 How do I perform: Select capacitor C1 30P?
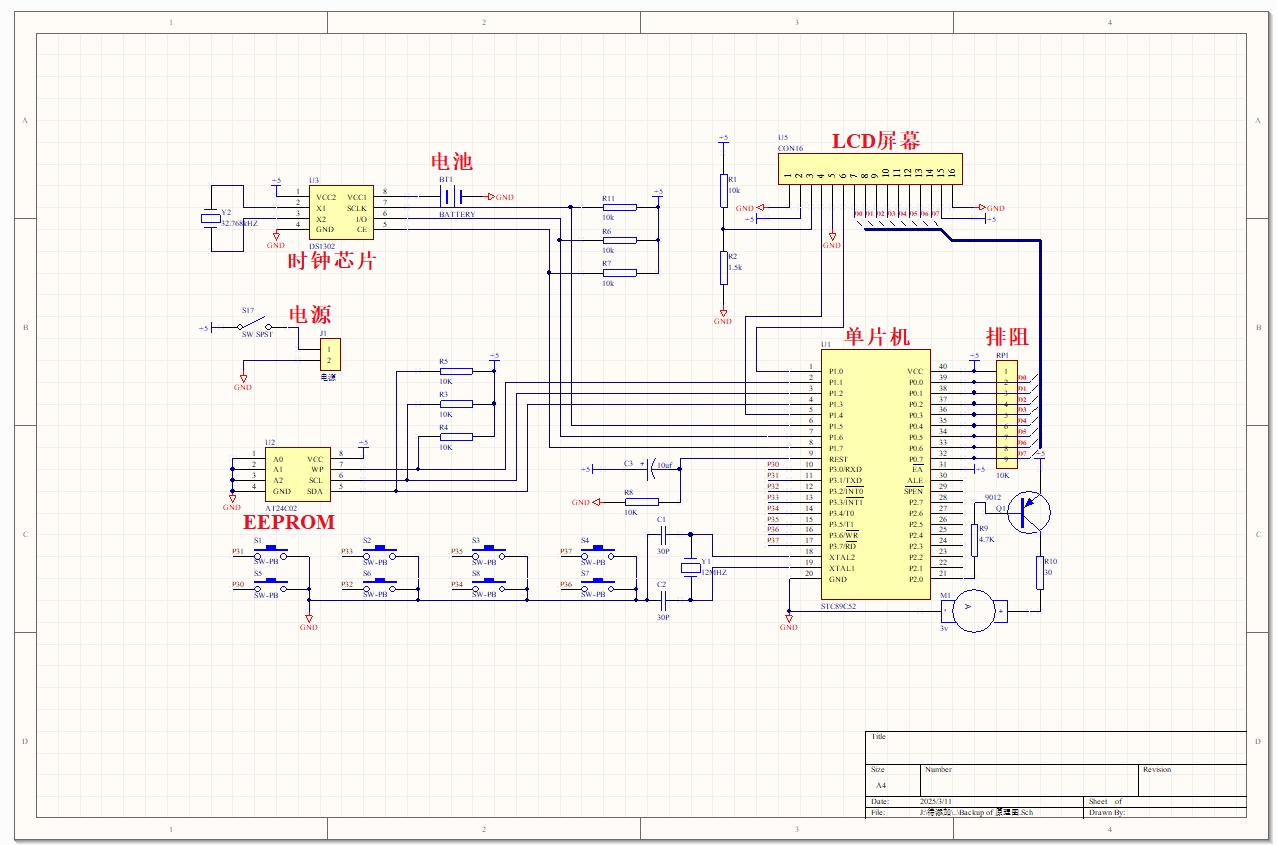[x=663, y=535]
